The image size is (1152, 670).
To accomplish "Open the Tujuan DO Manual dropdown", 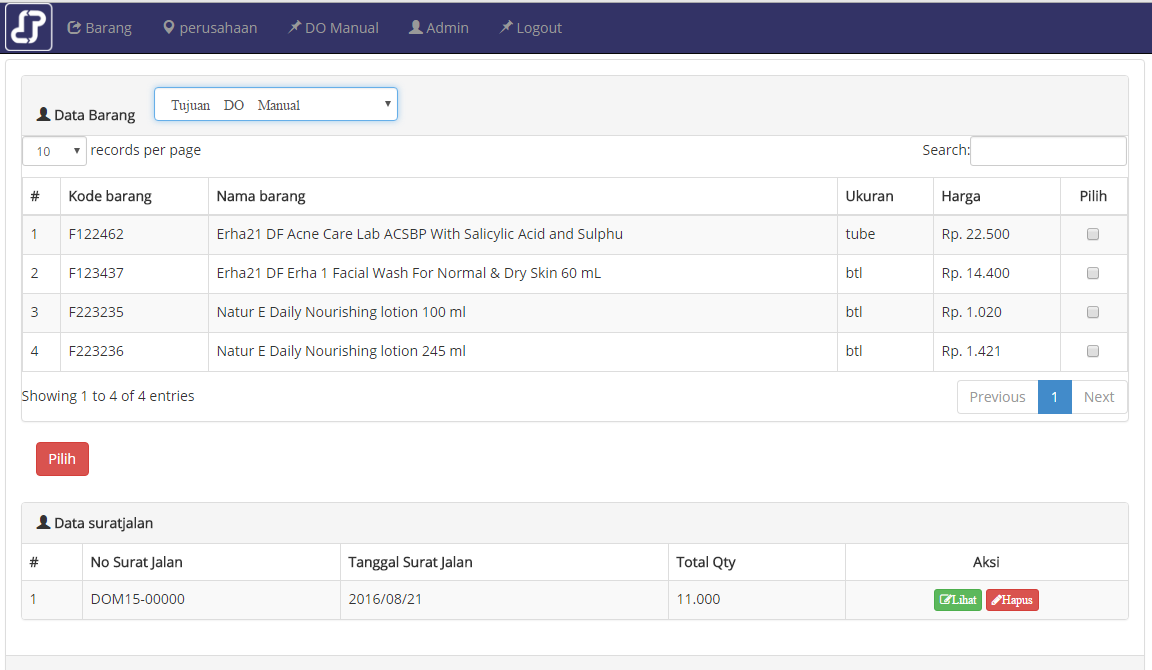I will 275,103.
